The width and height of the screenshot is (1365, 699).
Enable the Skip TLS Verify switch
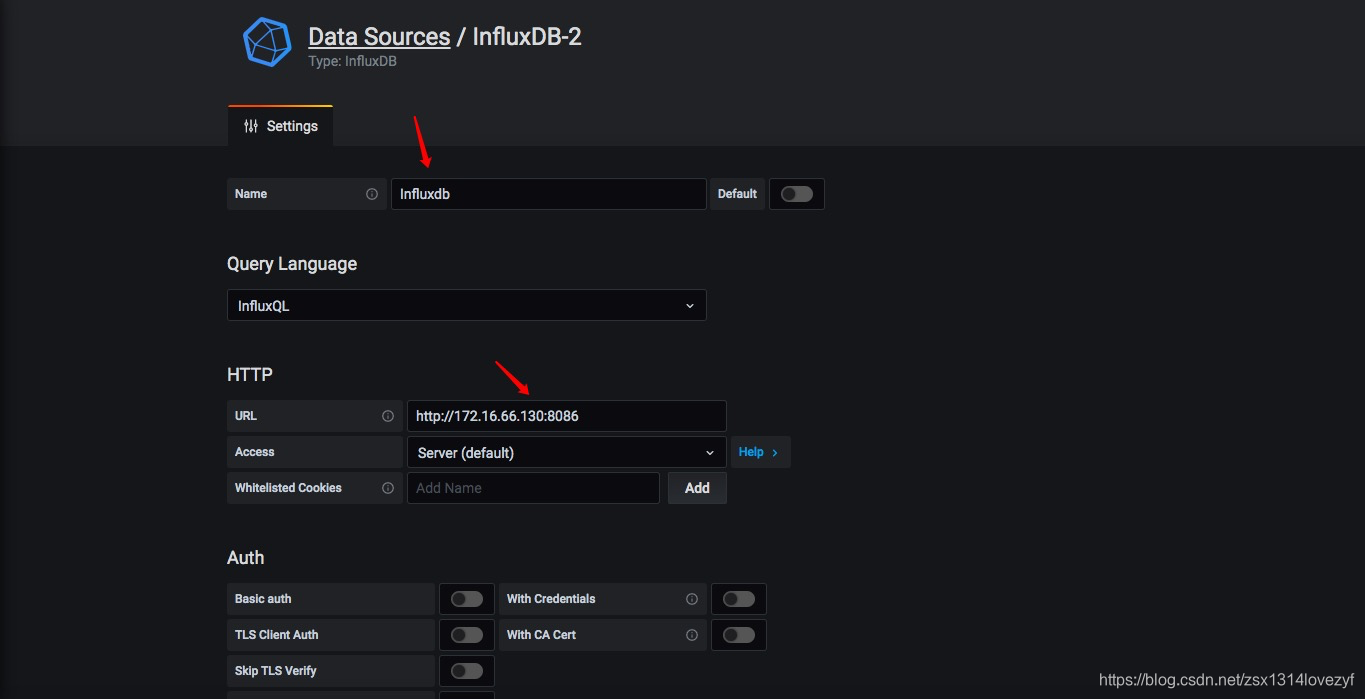[x=467, y=671]
